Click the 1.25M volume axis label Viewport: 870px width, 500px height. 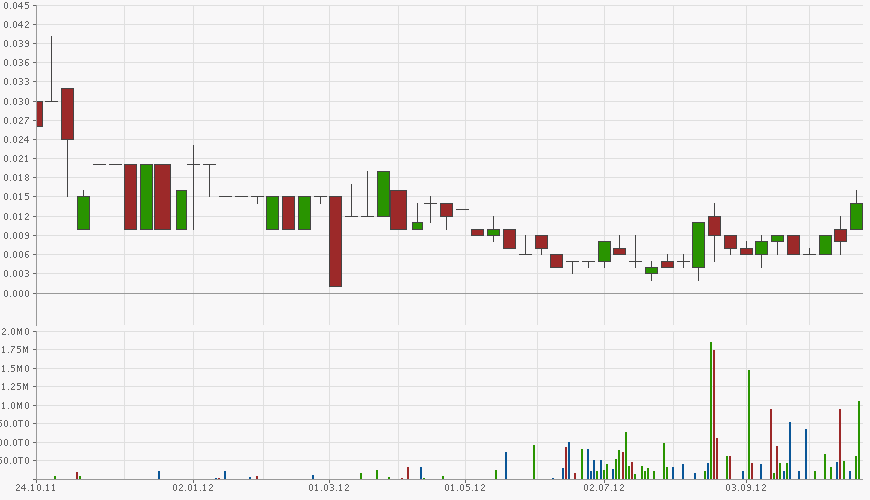click(x=16, y=387)
